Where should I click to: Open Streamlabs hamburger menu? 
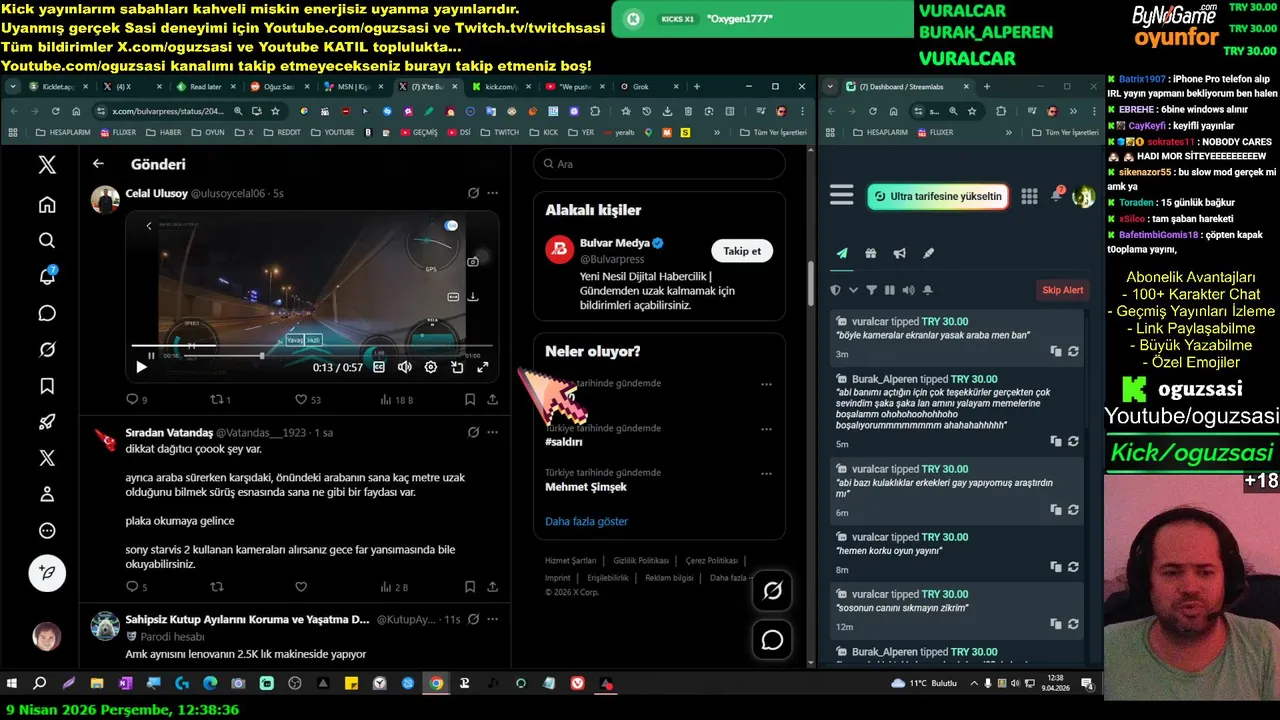tap(842, 196)
